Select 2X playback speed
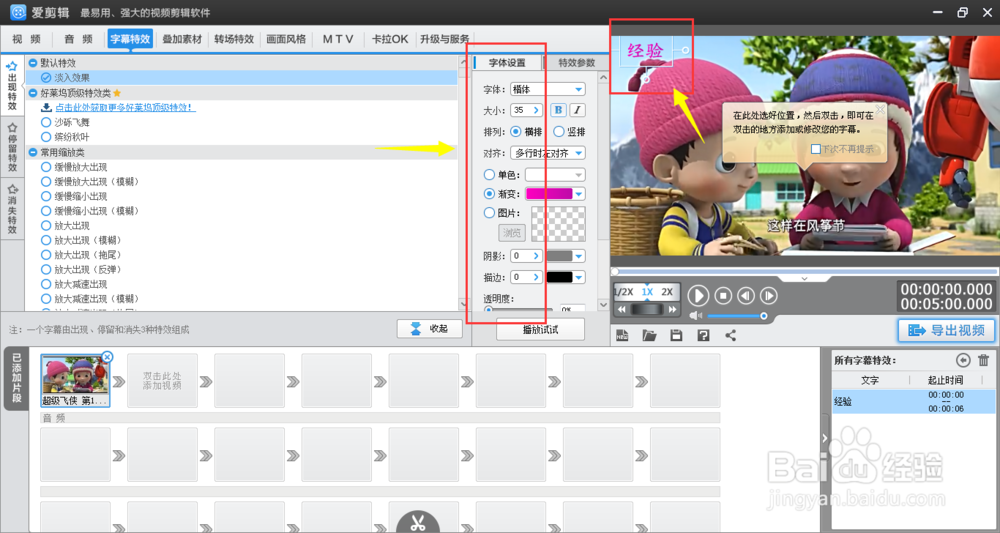 coord(667,292)
